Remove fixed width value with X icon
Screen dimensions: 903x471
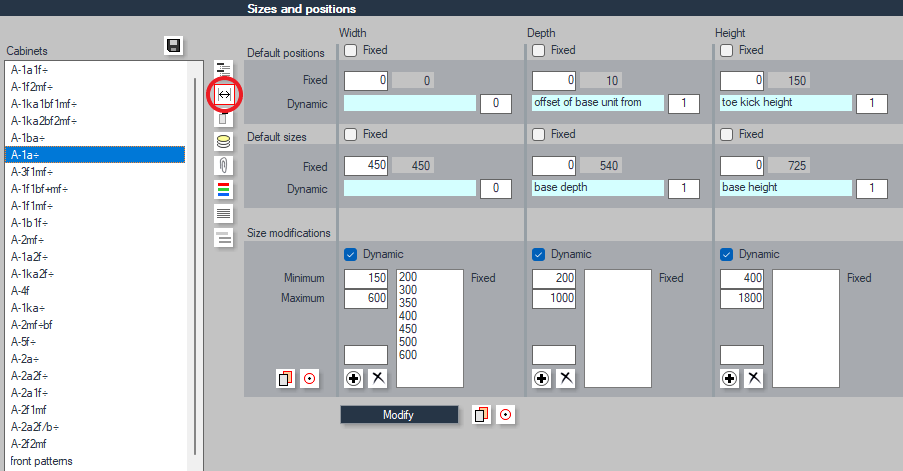[378, 378]
